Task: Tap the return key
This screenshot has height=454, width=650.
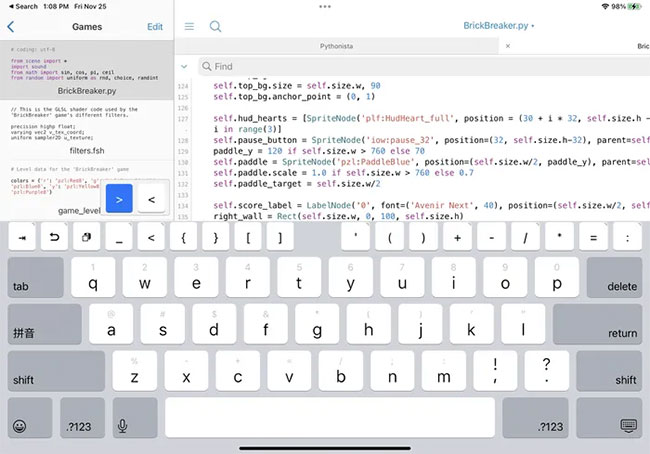Action: coord(597,324)
